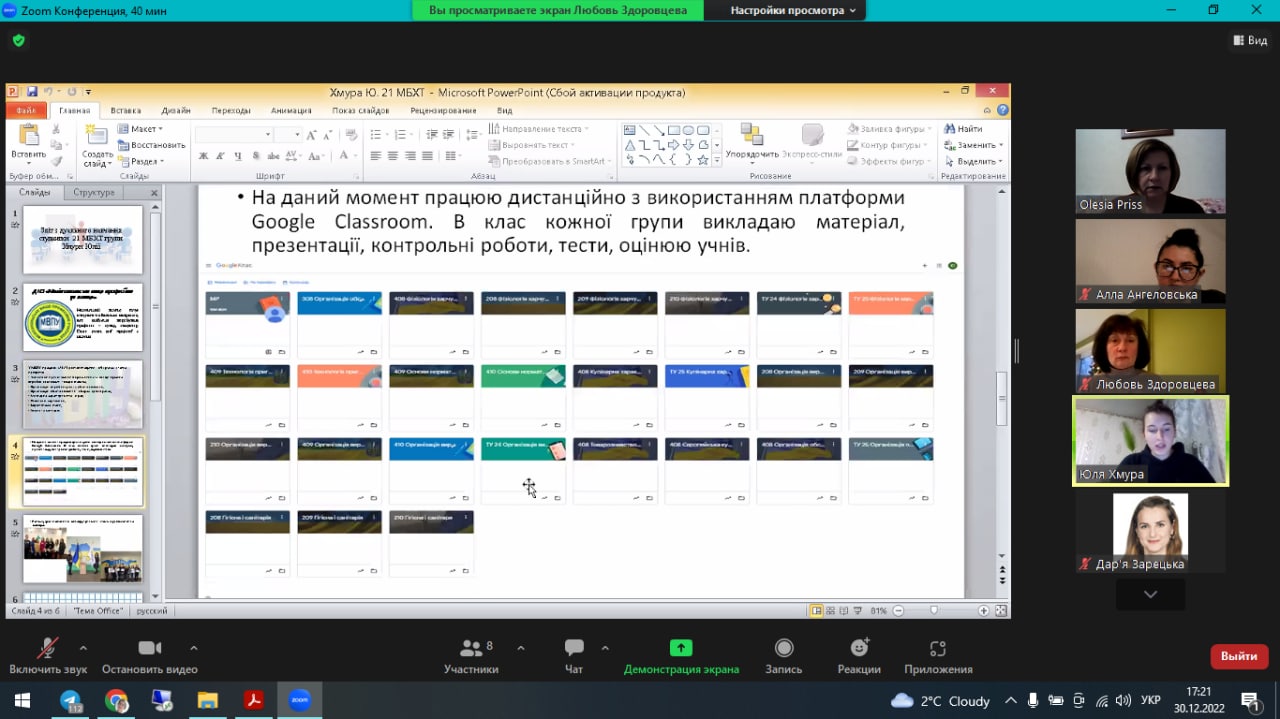Switch to slide sorter view
The width and height of the screenshot is (1280, 719).
831,610
